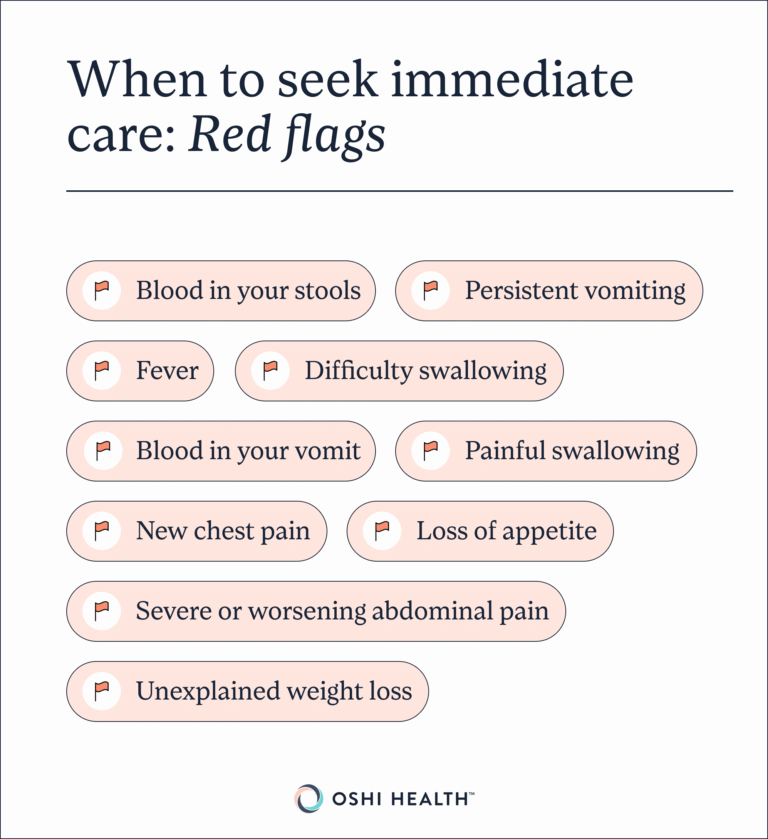The width and height of the screenshot is (768, 839).
Task: Click the flag icon beside New chest pain
Action: pyautogui.click(x=102, y=531)
